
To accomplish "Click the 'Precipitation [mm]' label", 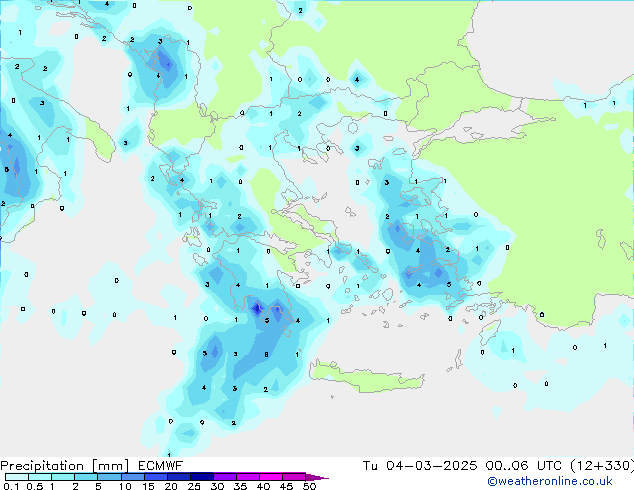I will click(x=64, y=466).
